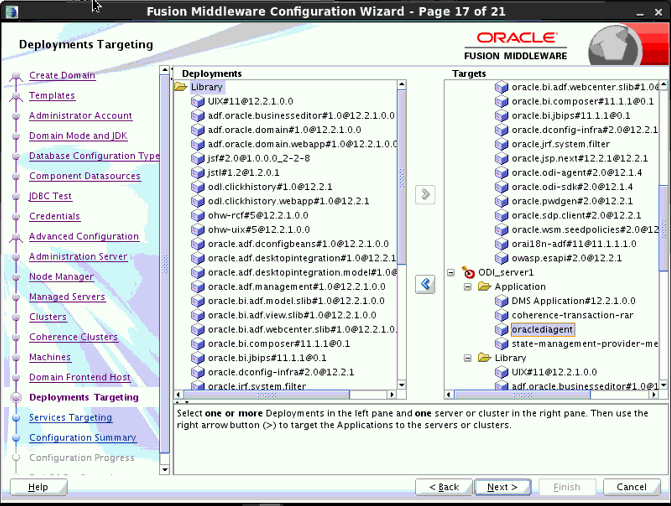Open Node Manager step
The image size is (671, 506).
pos(61,277)
